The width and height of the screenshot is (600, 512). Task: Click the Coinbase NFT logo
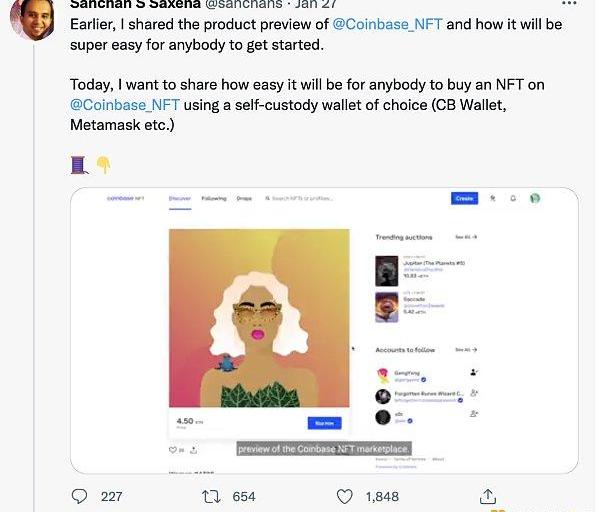pyautogui.click(x=126, y=199)
